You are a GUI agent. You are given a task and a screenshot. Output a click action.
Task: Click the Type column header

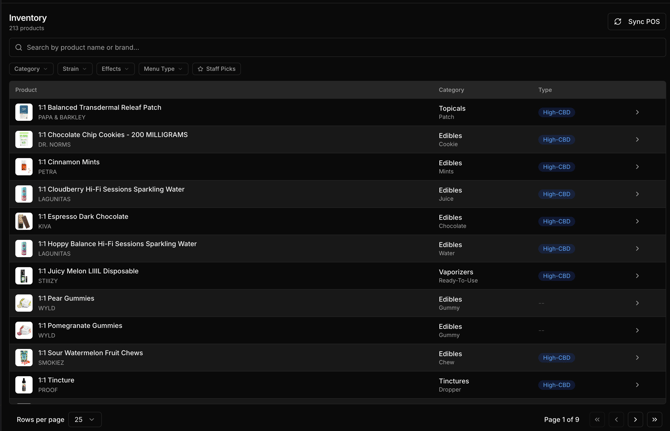pyautogui.click(x=545, y=90)
